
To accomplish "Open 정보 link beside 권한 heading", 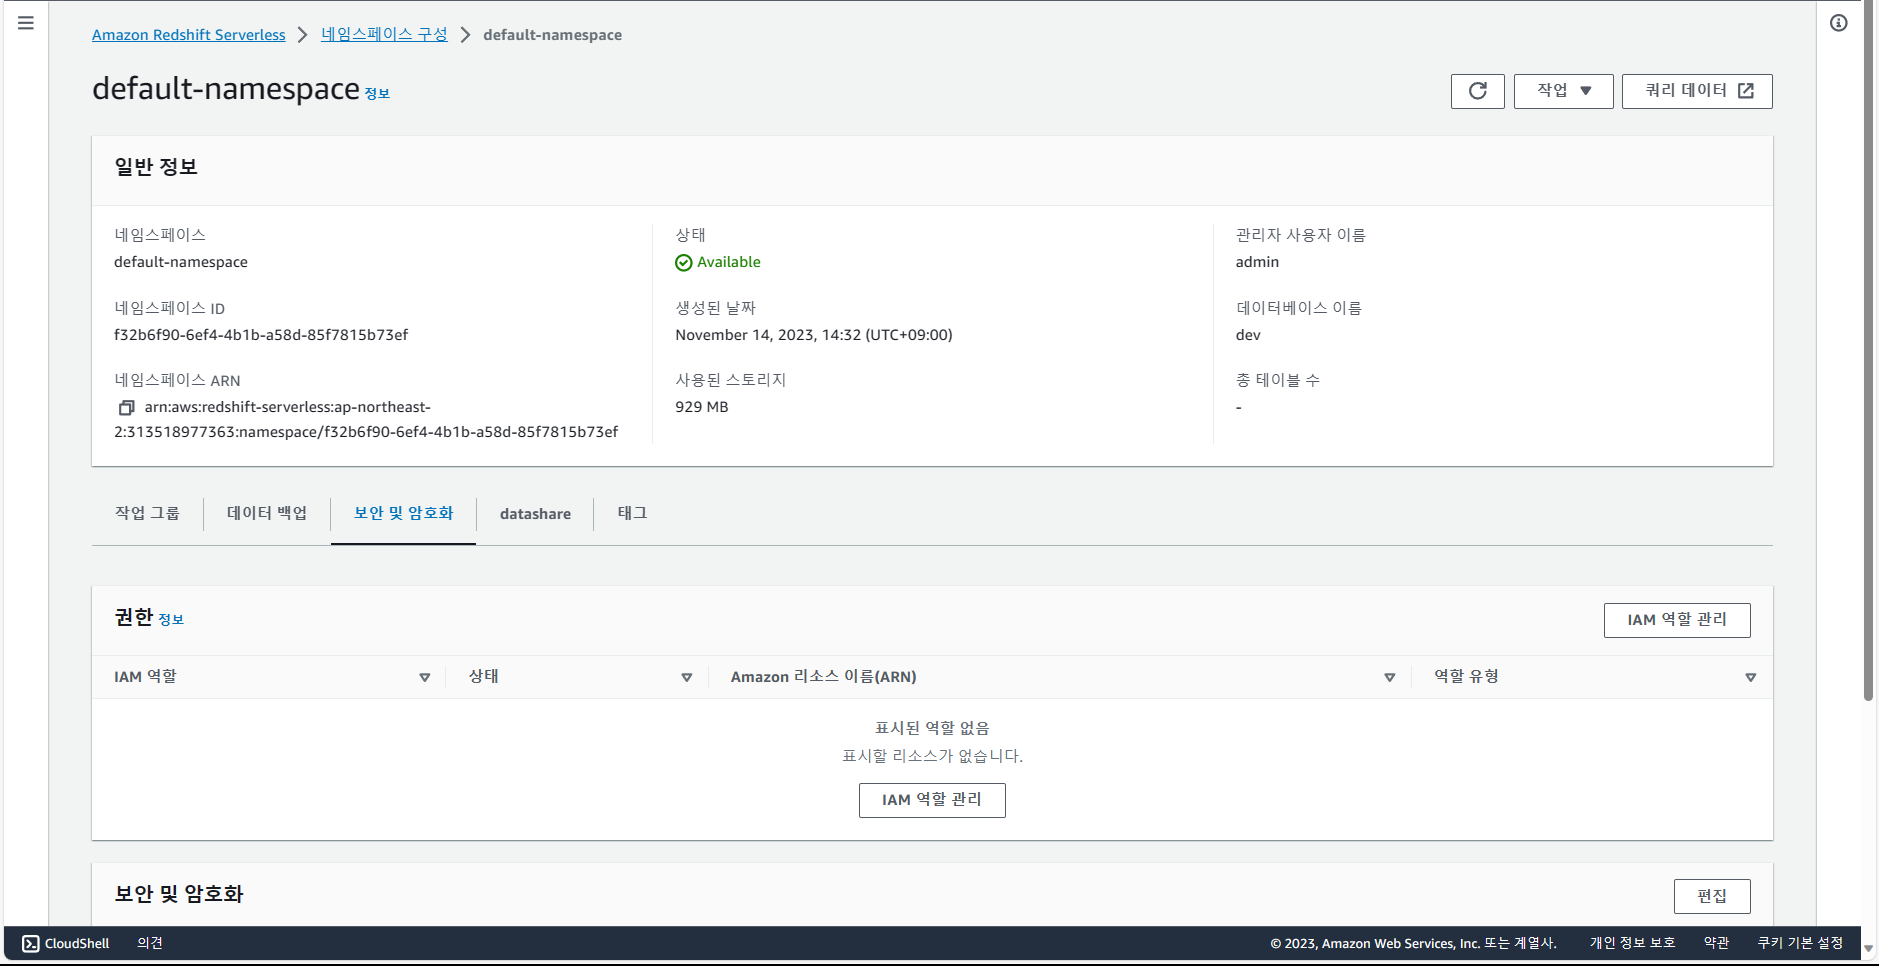I will click(171, 620).
